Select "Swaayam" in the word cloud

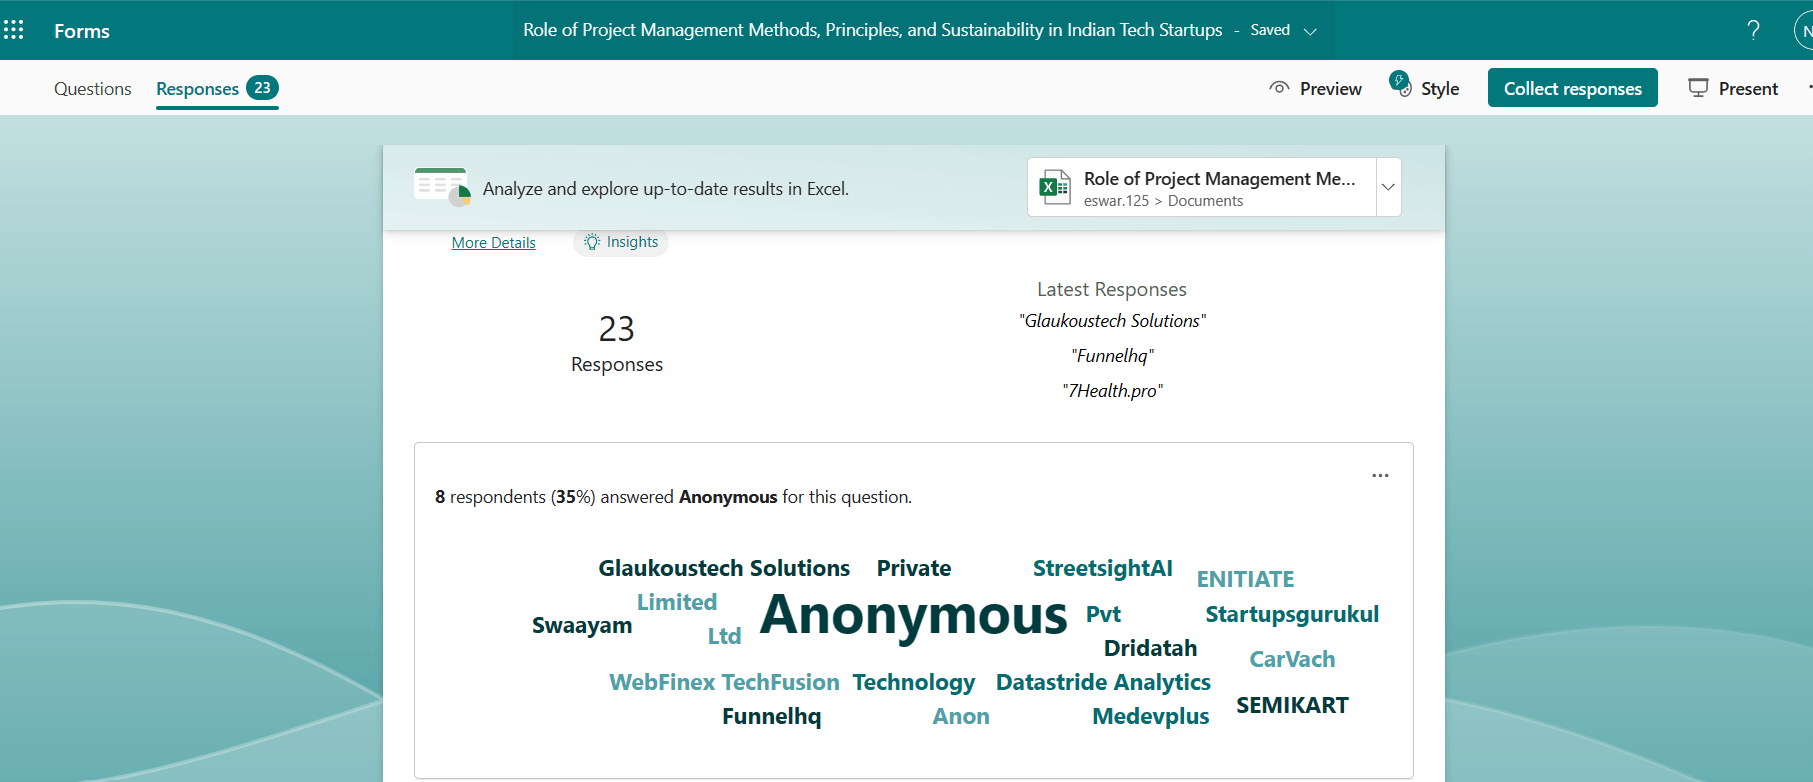point(582,626)
